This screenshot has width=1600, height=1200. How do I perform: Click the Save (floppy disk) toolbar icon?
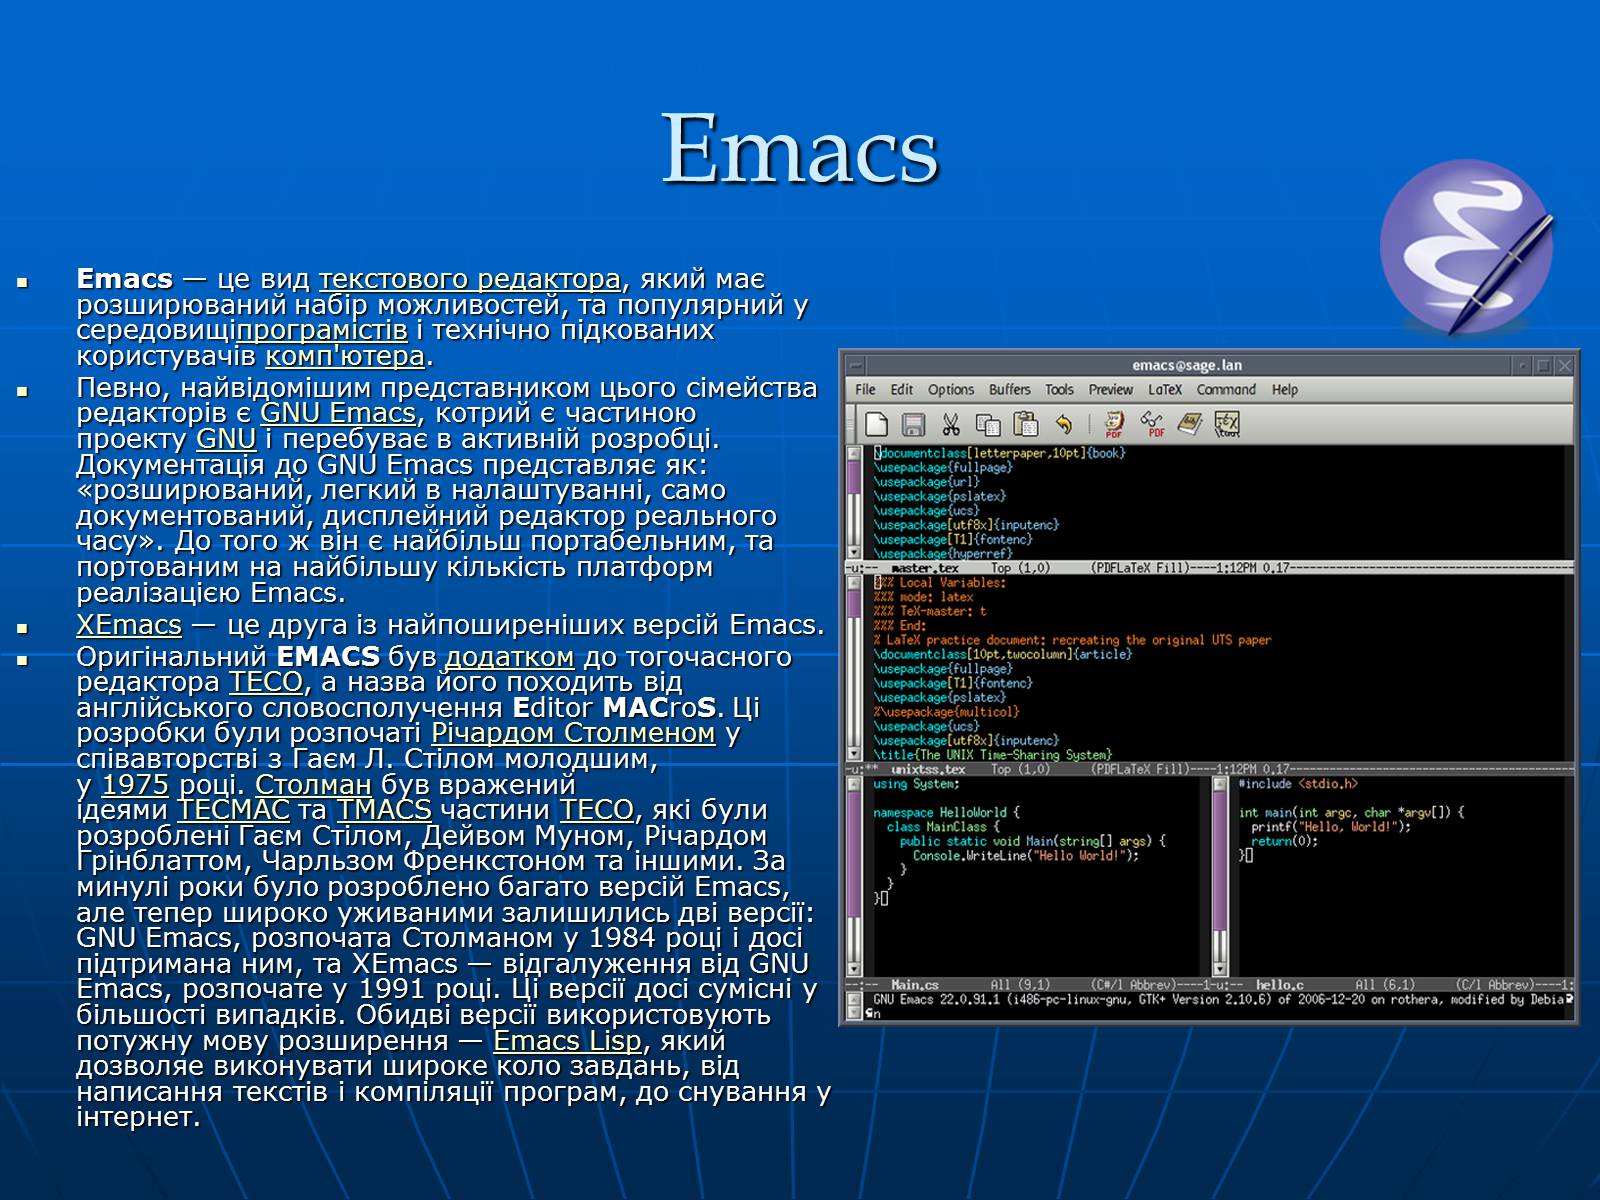pos(913,424)
